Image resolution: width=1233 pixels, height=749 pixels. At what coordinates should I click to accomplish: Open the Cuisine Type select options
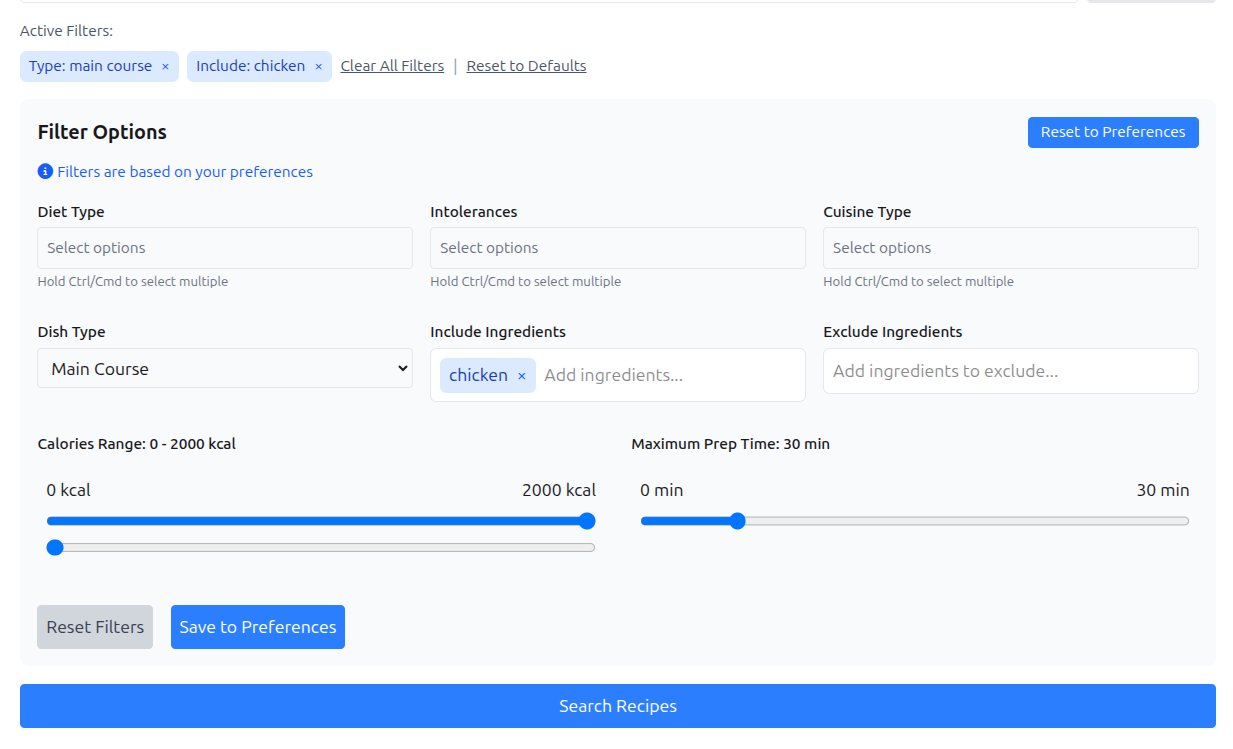[x=1010, y=248]
